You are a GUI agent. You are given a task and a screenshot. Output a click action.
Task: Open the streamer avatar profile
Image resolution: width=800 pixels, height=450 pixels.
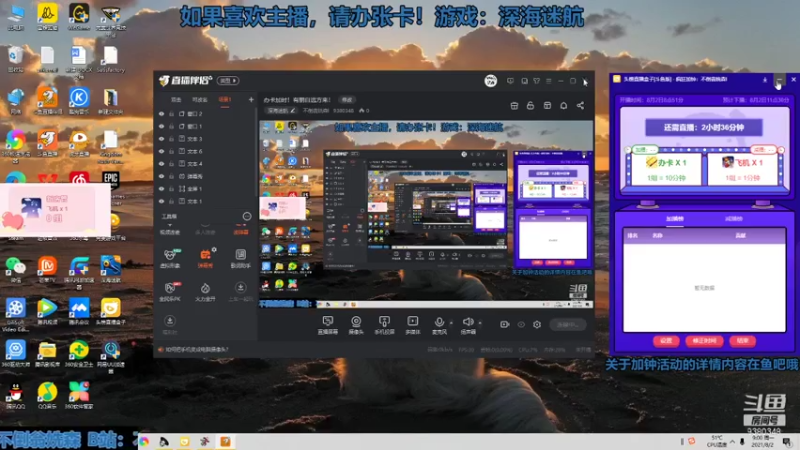pyautogui.click(x=490, y=81)
